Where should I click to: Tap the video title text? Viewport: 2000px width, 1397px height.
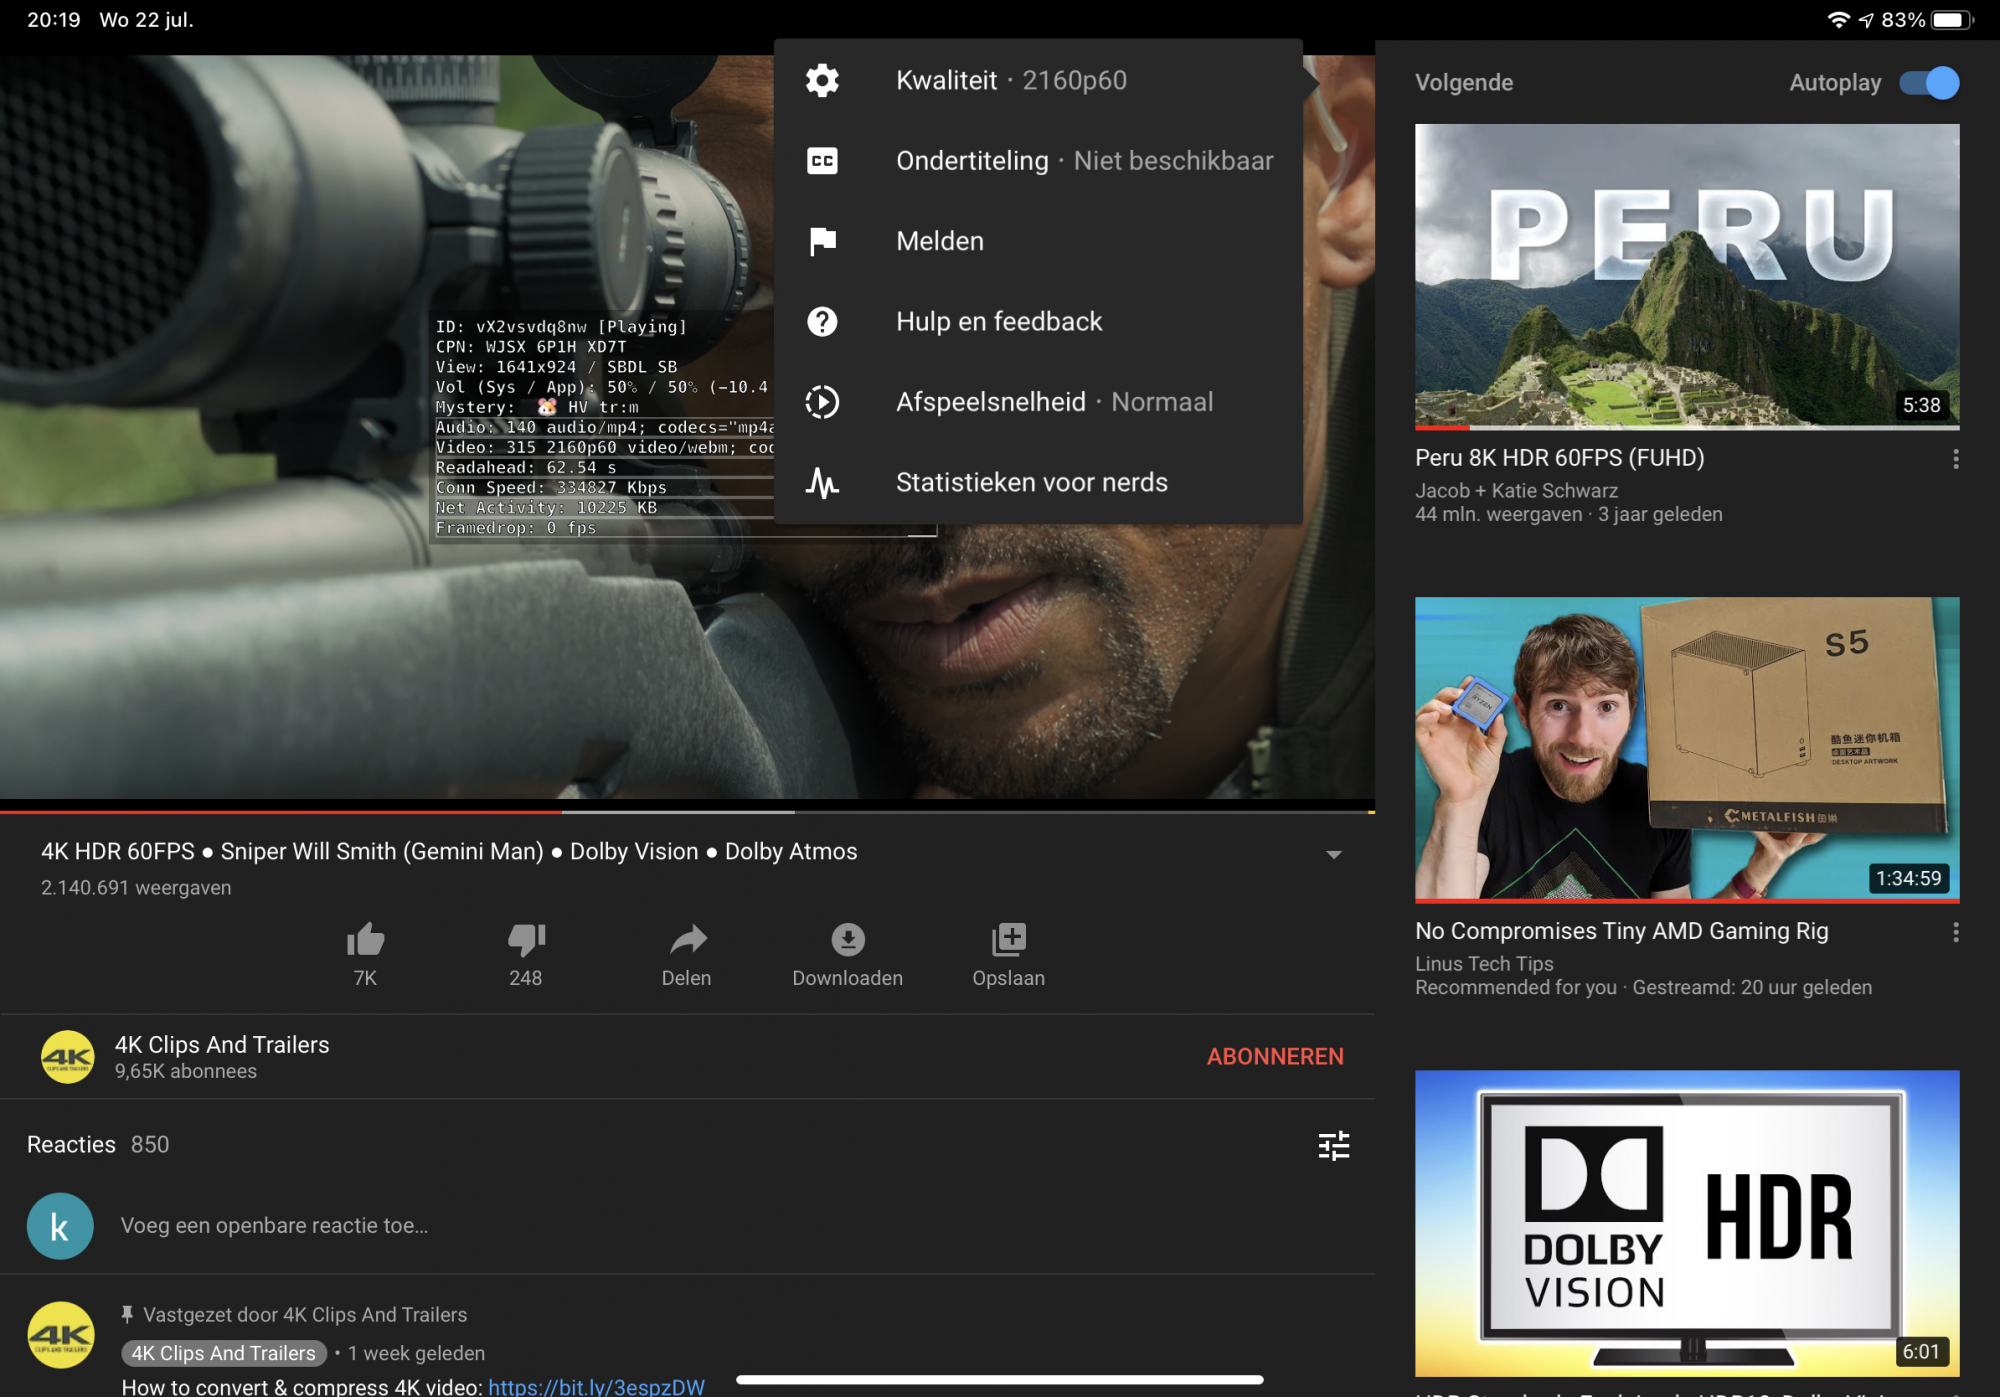449,851
